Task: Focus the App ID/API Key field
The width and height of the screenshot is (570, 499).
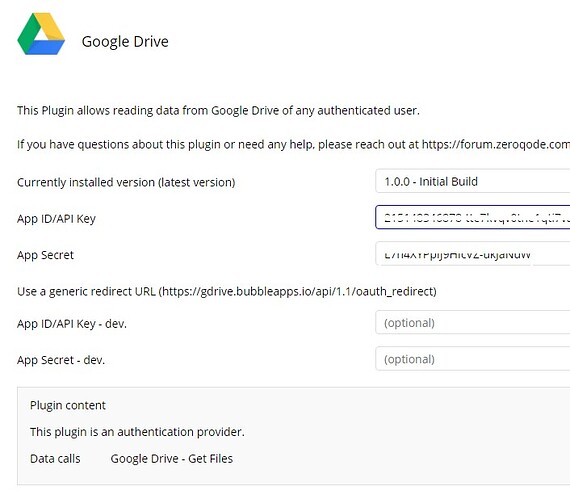Action: tap(473, 217)
